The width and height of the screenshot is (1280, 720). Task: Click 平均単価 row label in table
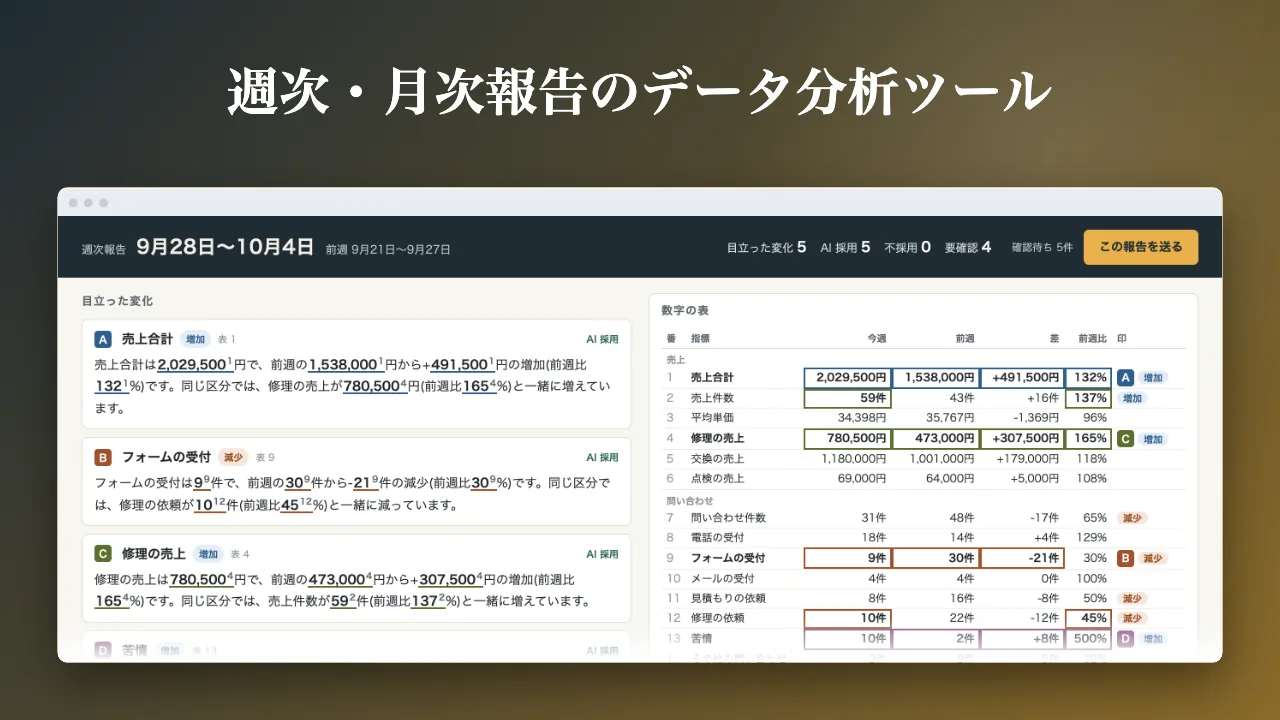(x=710, y=418)
